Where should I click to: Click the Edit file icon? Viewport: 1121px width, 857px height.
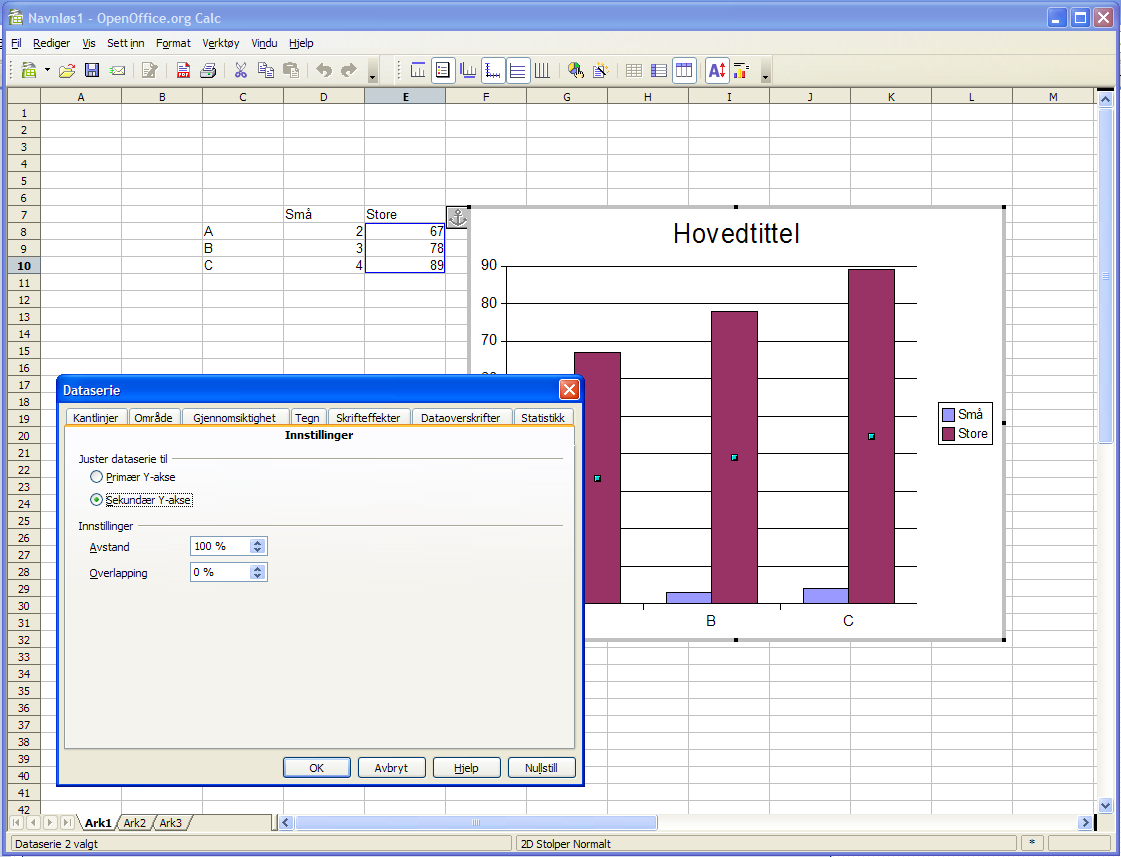(149, 70)
